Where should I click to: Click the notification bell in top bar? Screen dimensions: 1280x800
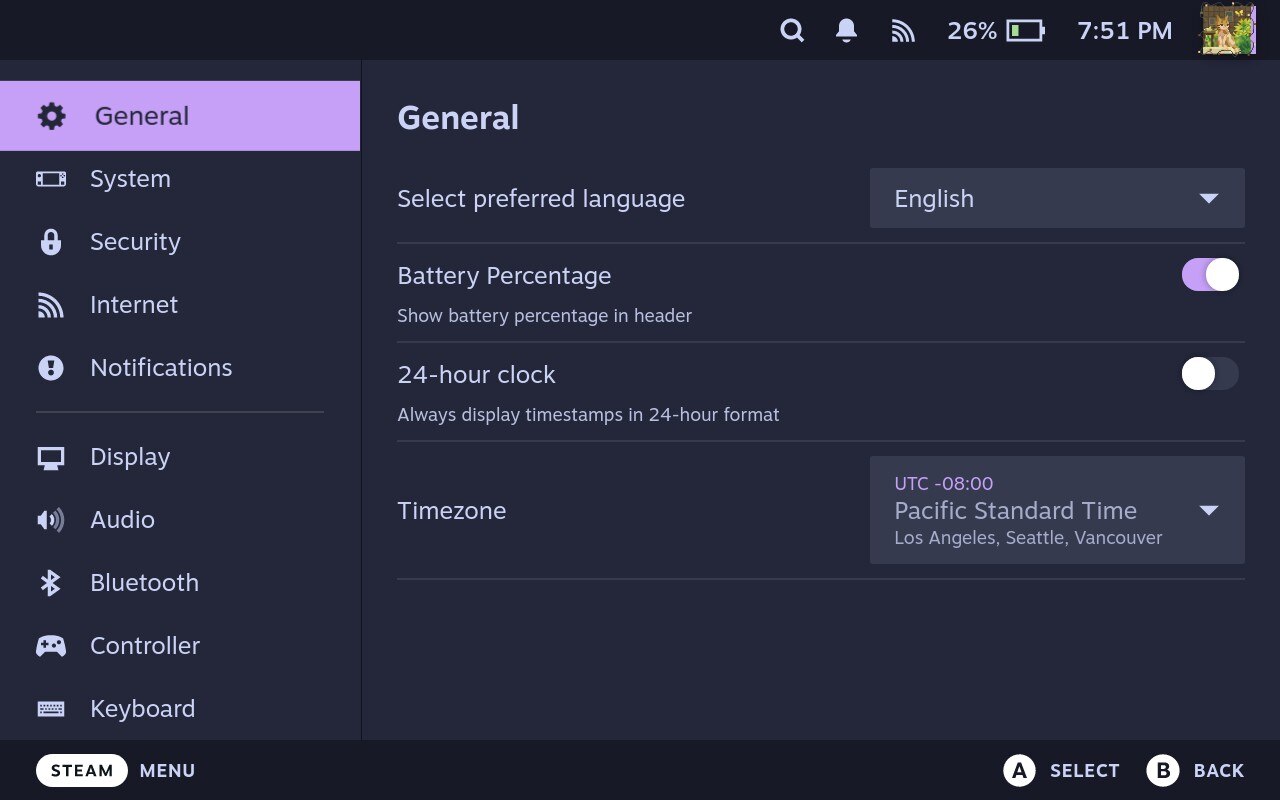coord(845,30)
